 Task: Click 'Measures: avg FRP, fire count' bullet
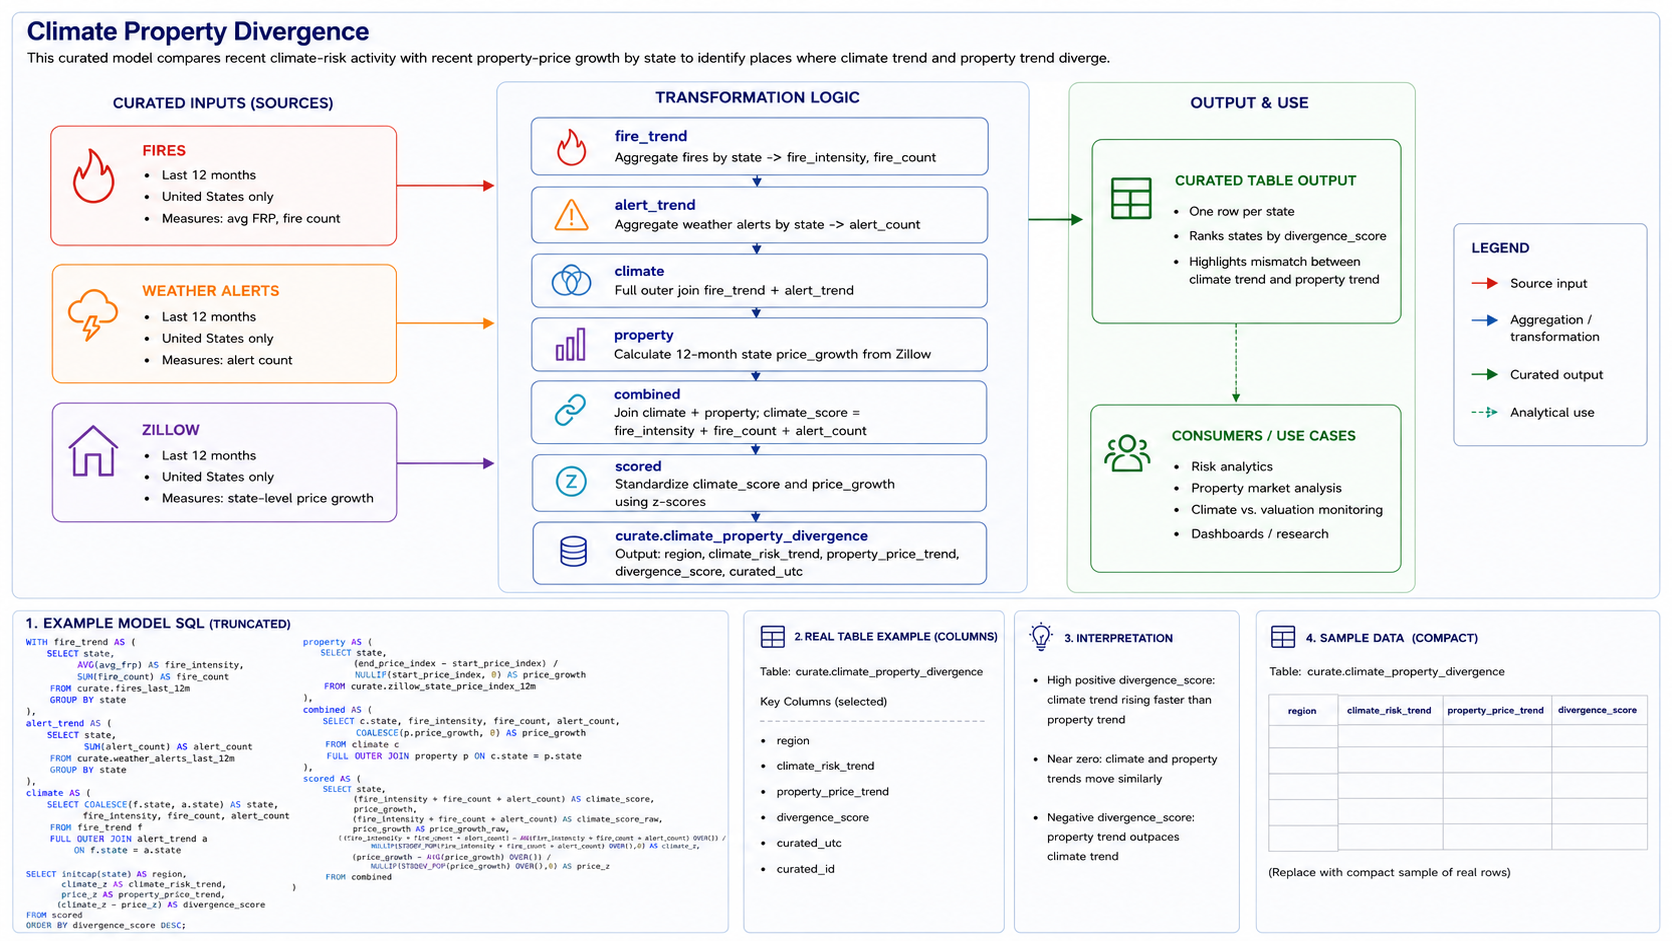tap(251, 219)
